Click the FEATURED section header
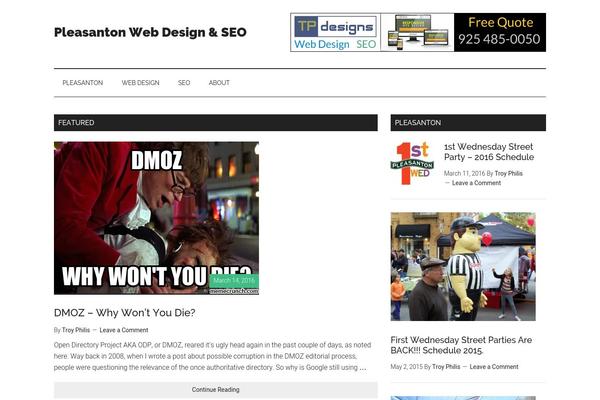The width and height of the screenshot is (600, 400). [215, 122]
